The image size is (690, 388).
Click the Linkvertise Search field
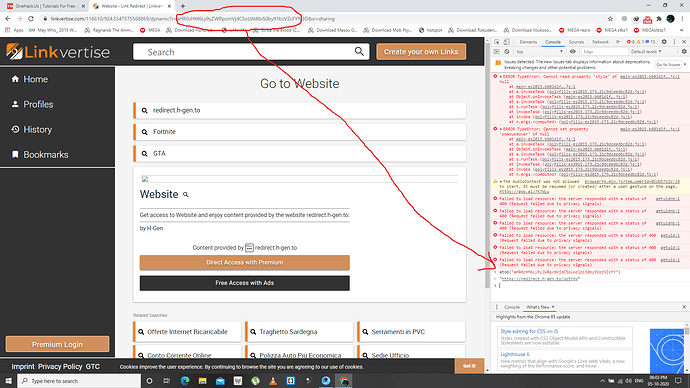pos(251,51)
